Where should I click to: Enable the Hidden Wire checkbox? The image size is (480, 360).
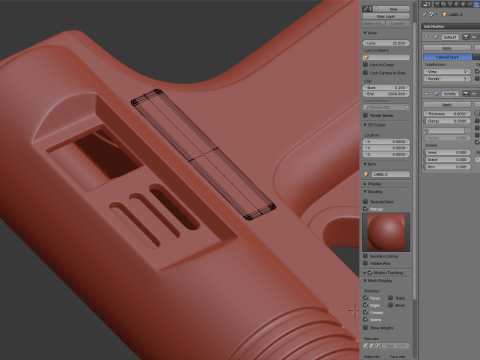pos(365,263)
